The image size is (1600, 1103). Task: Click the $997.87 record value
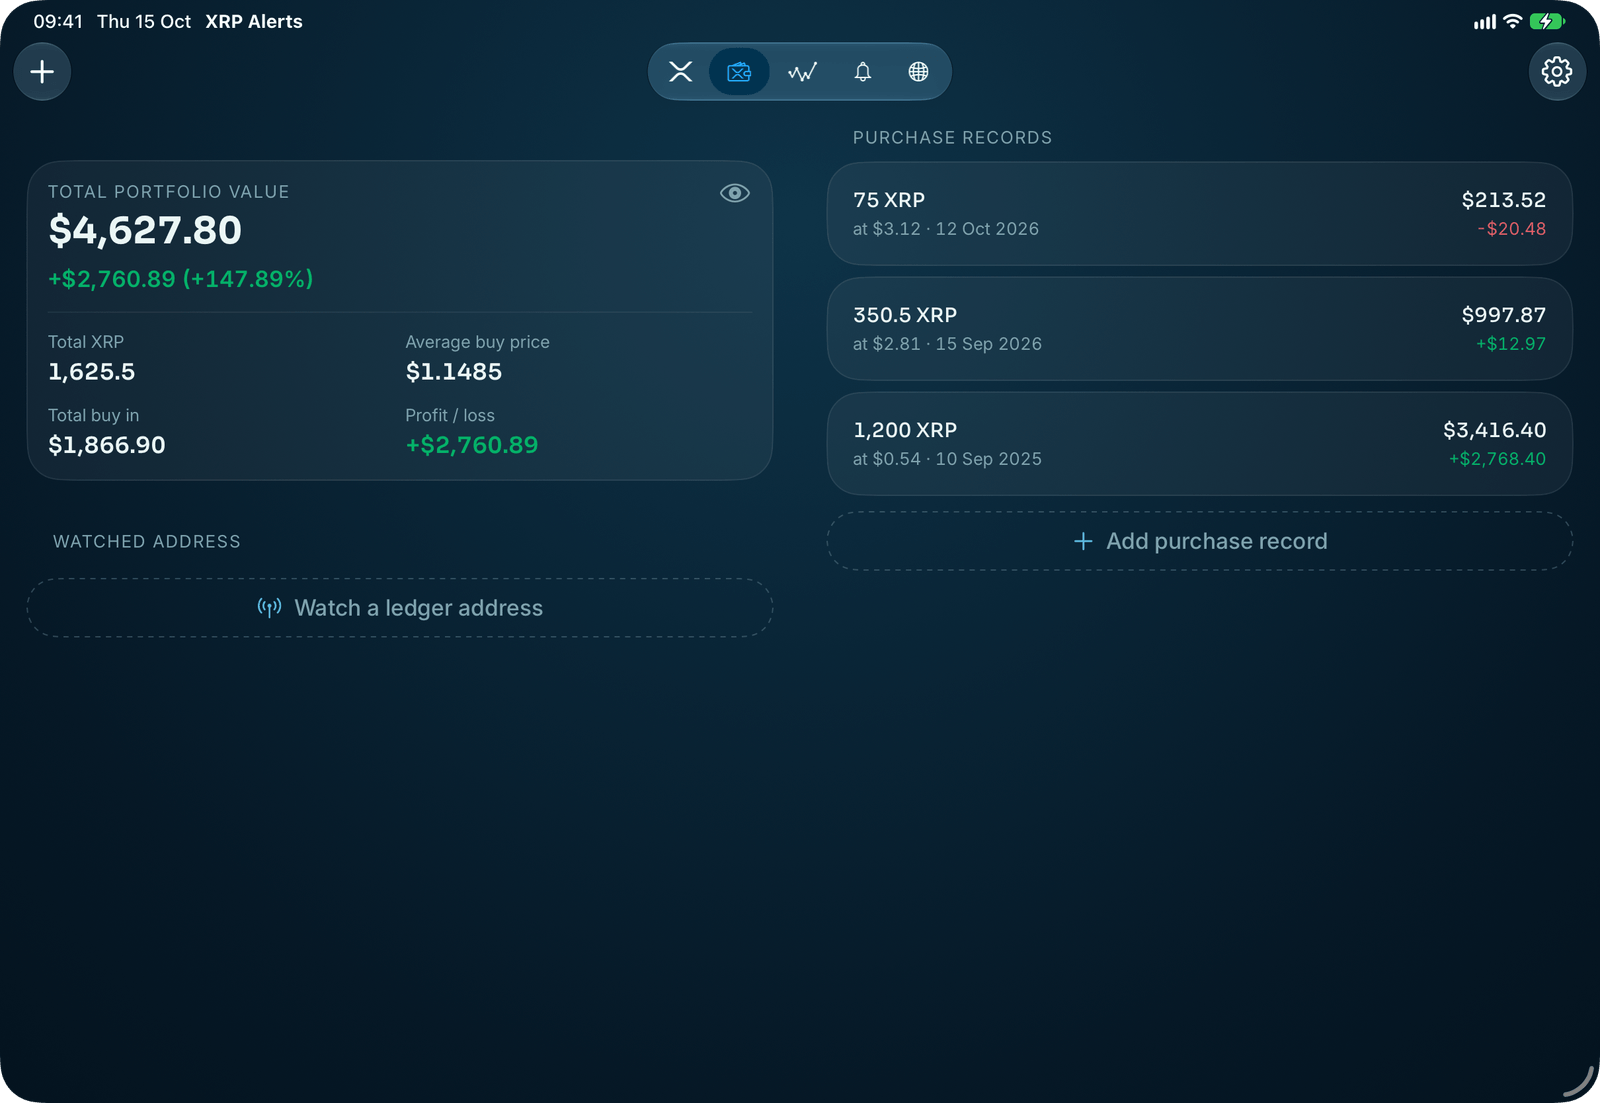coord(1504,315)
